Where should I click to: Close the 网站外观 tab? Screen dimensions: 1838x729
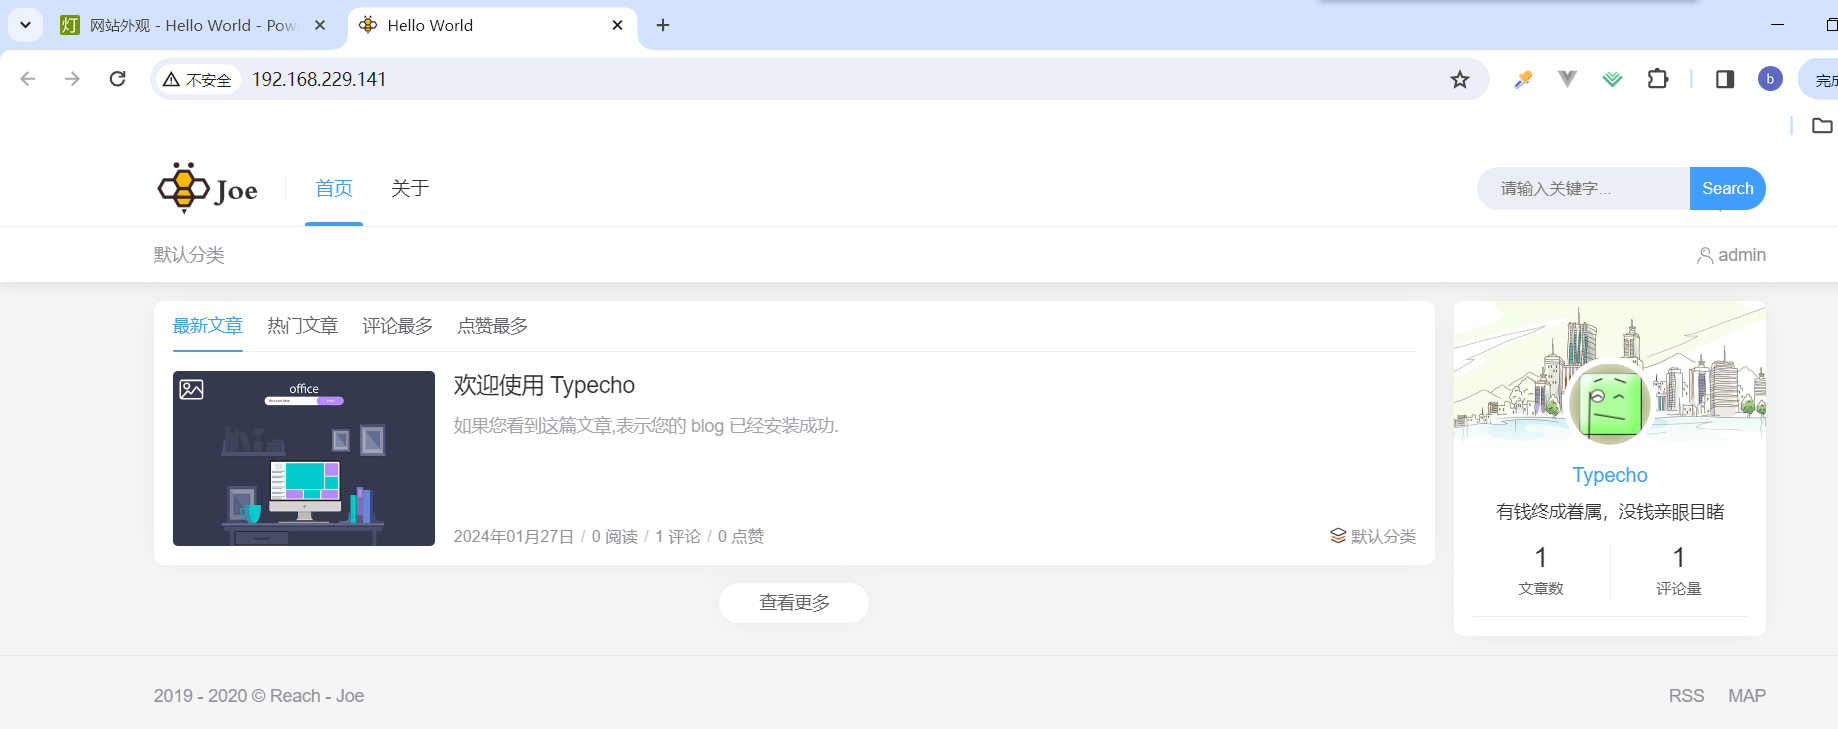pos(320,25)
